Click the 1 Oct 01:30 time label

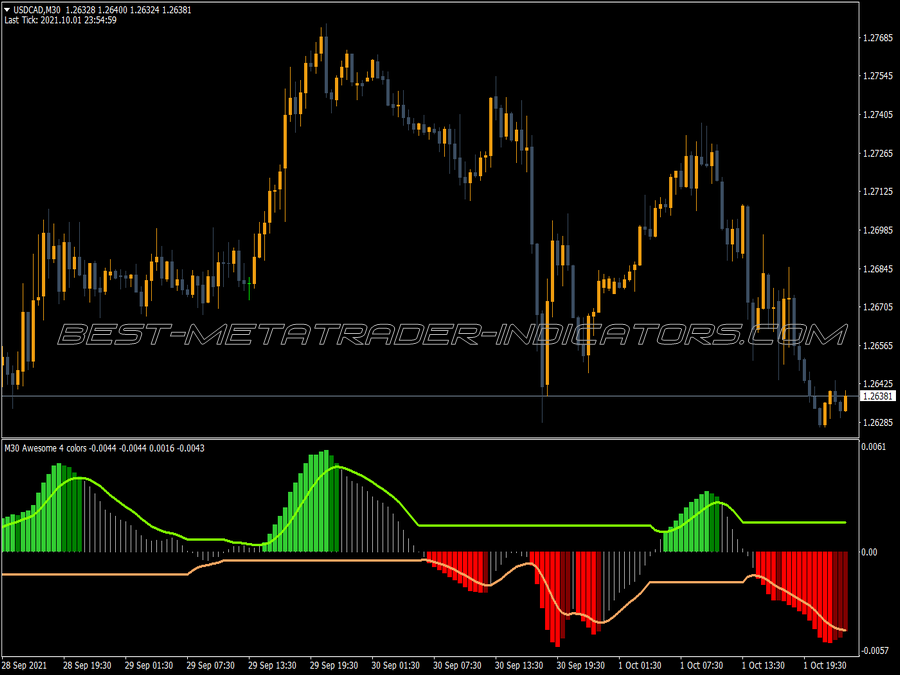point(639,665)
